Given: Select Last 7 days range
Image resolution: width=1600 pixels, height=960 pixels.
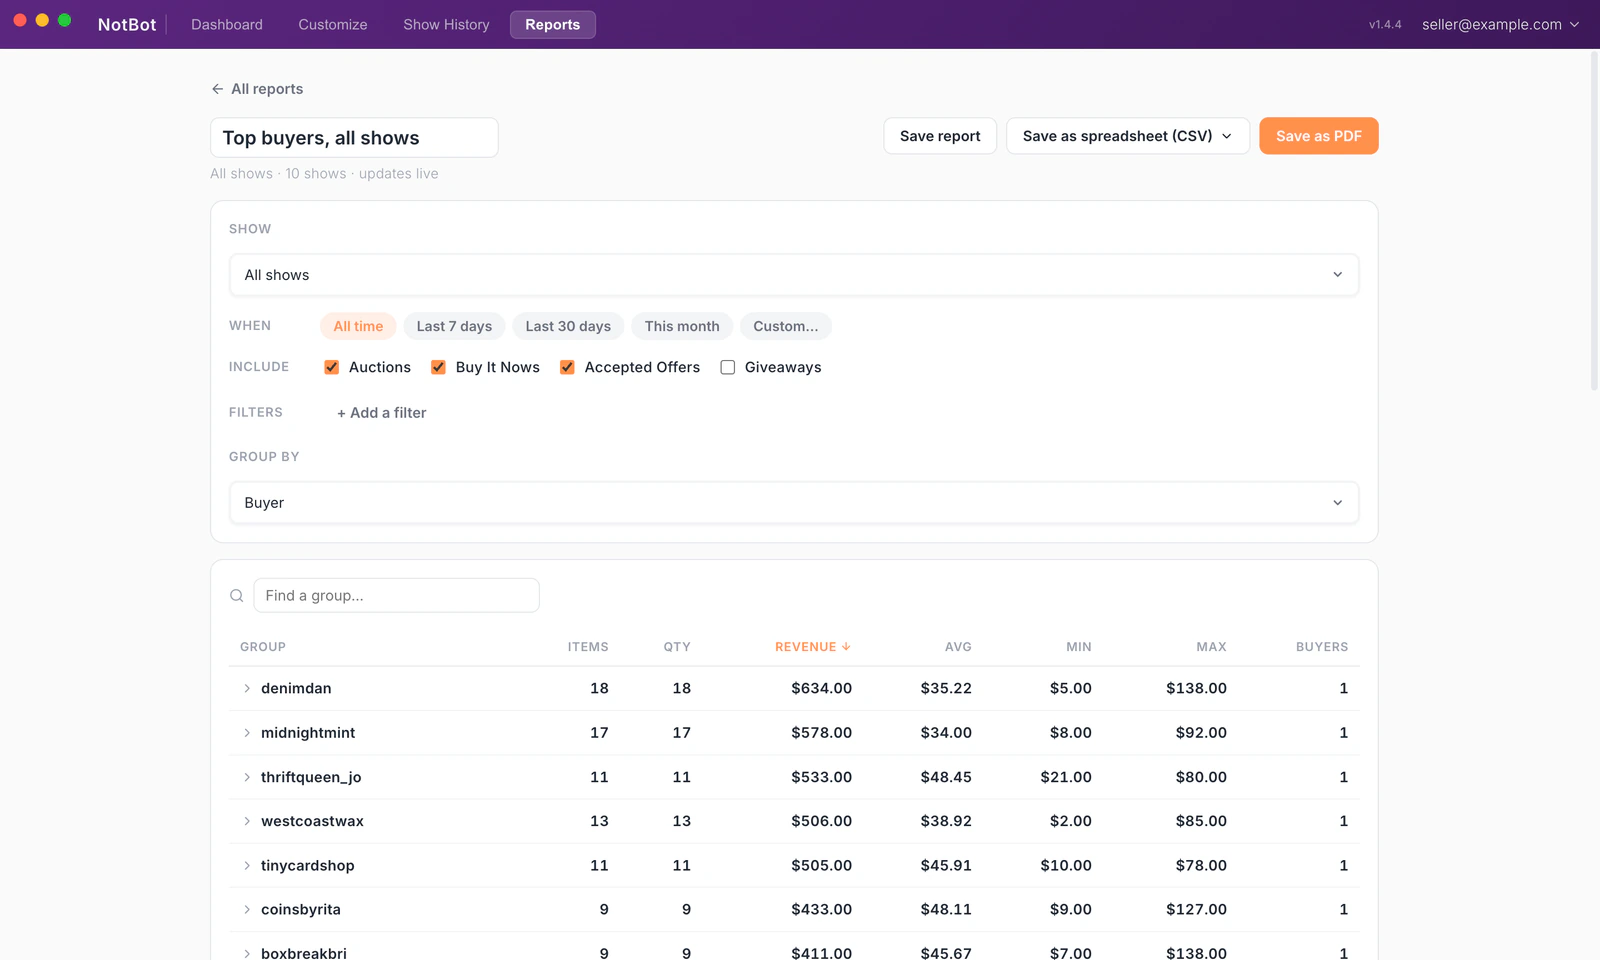Looking at the screenshot, I should pyautogui.click(x=454, y=326).
